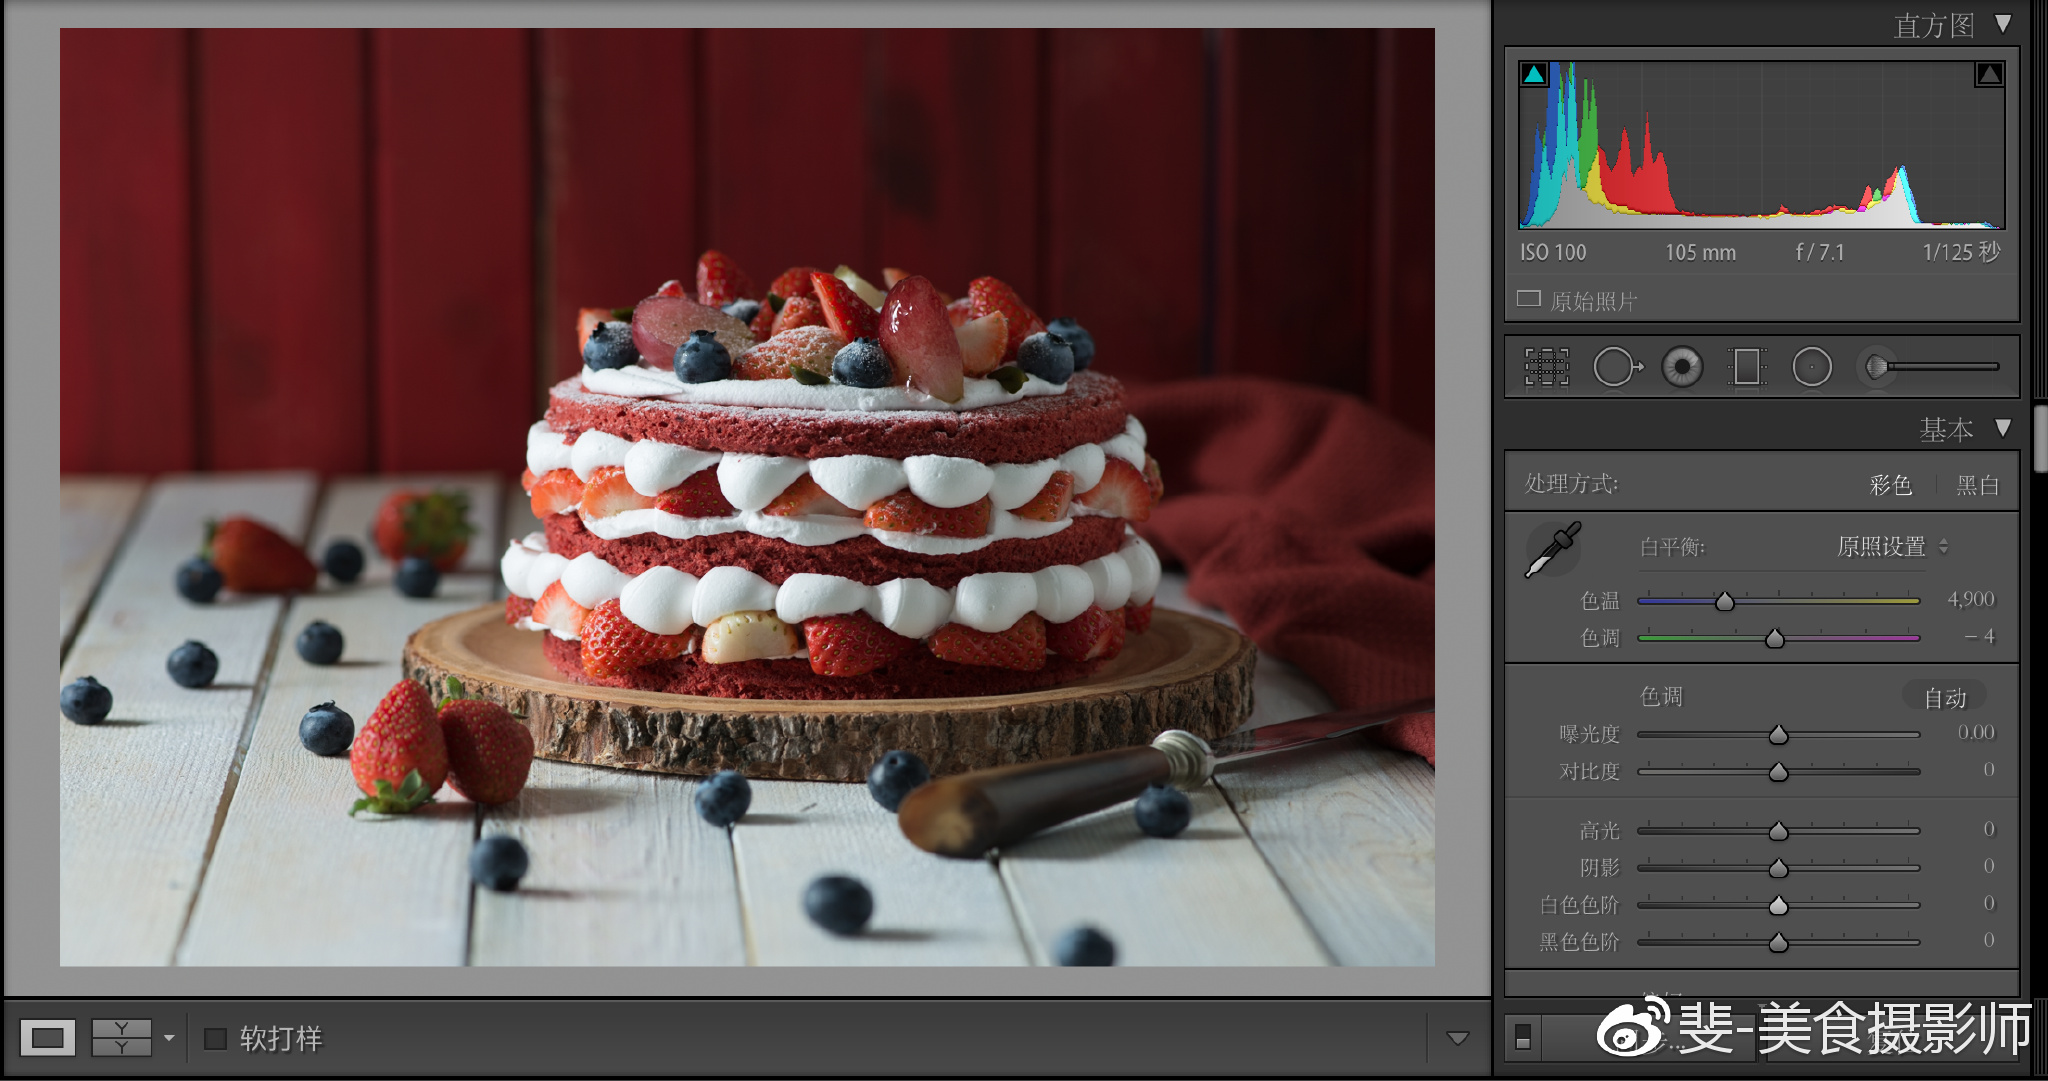The height and width of the screenshot is (1081, 2048).
Task: Check the 原始照片 original photo box
Action: point(1528,299)
